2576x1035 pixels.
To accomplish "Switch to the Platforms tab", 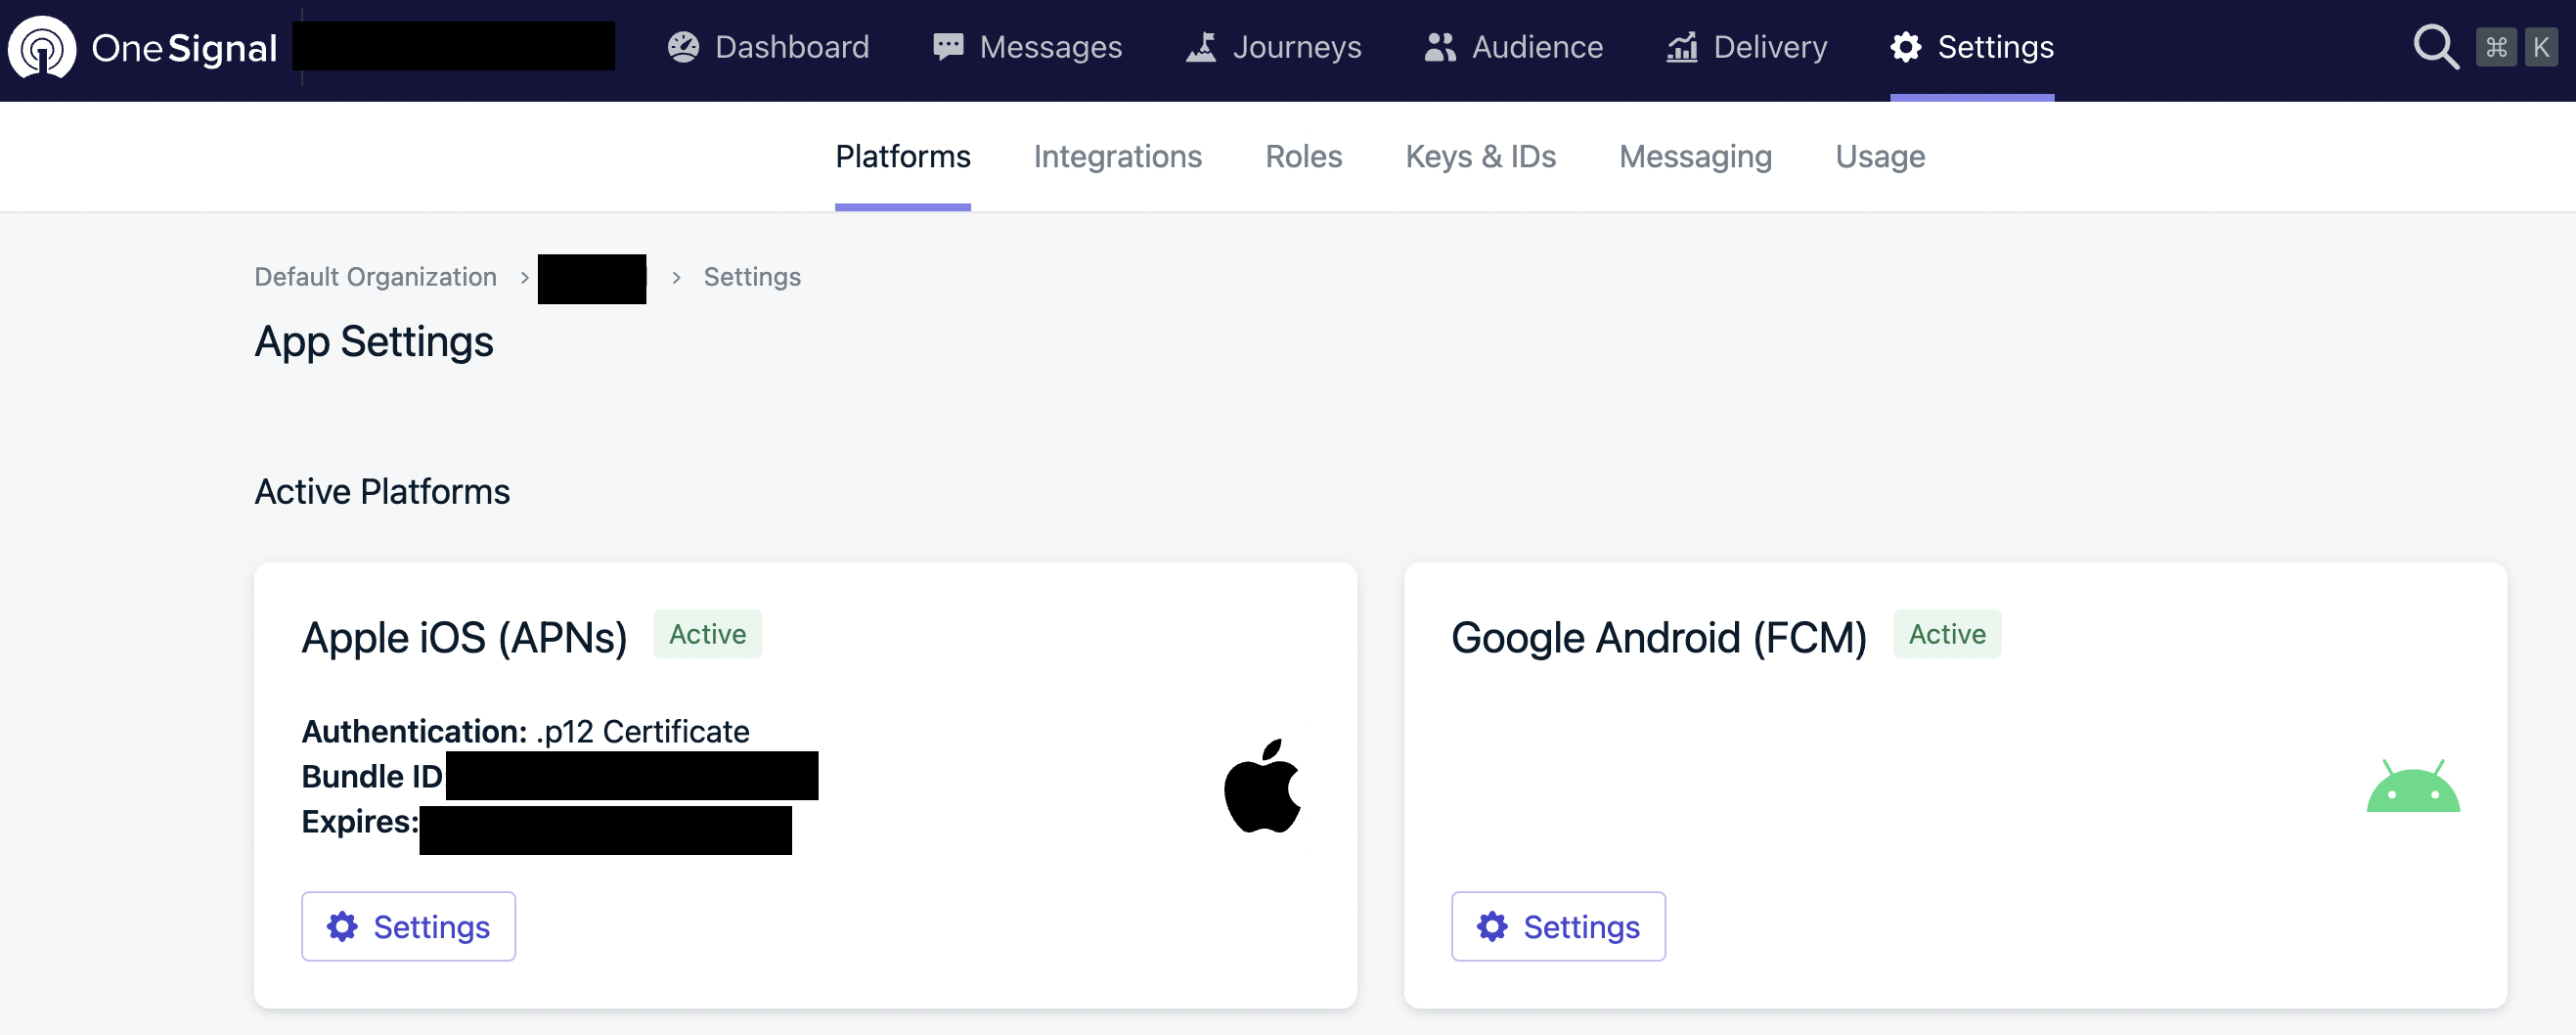I will (x=903, y=156).
